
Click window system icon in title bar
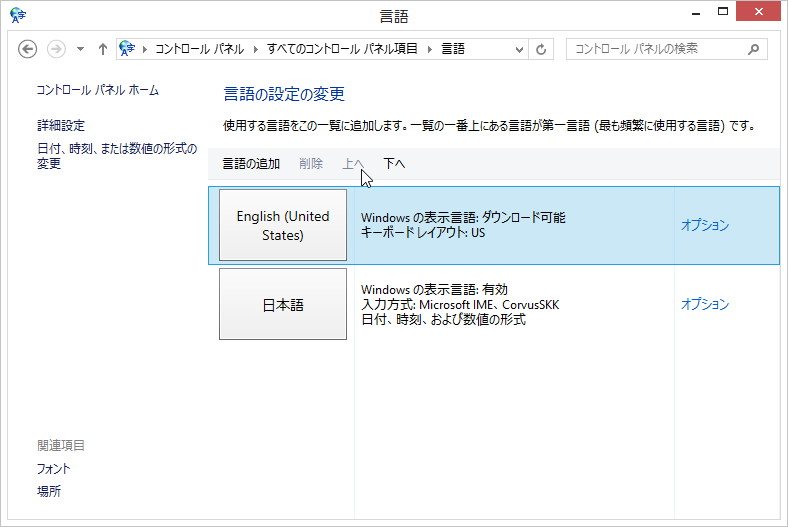pos(18,15)
